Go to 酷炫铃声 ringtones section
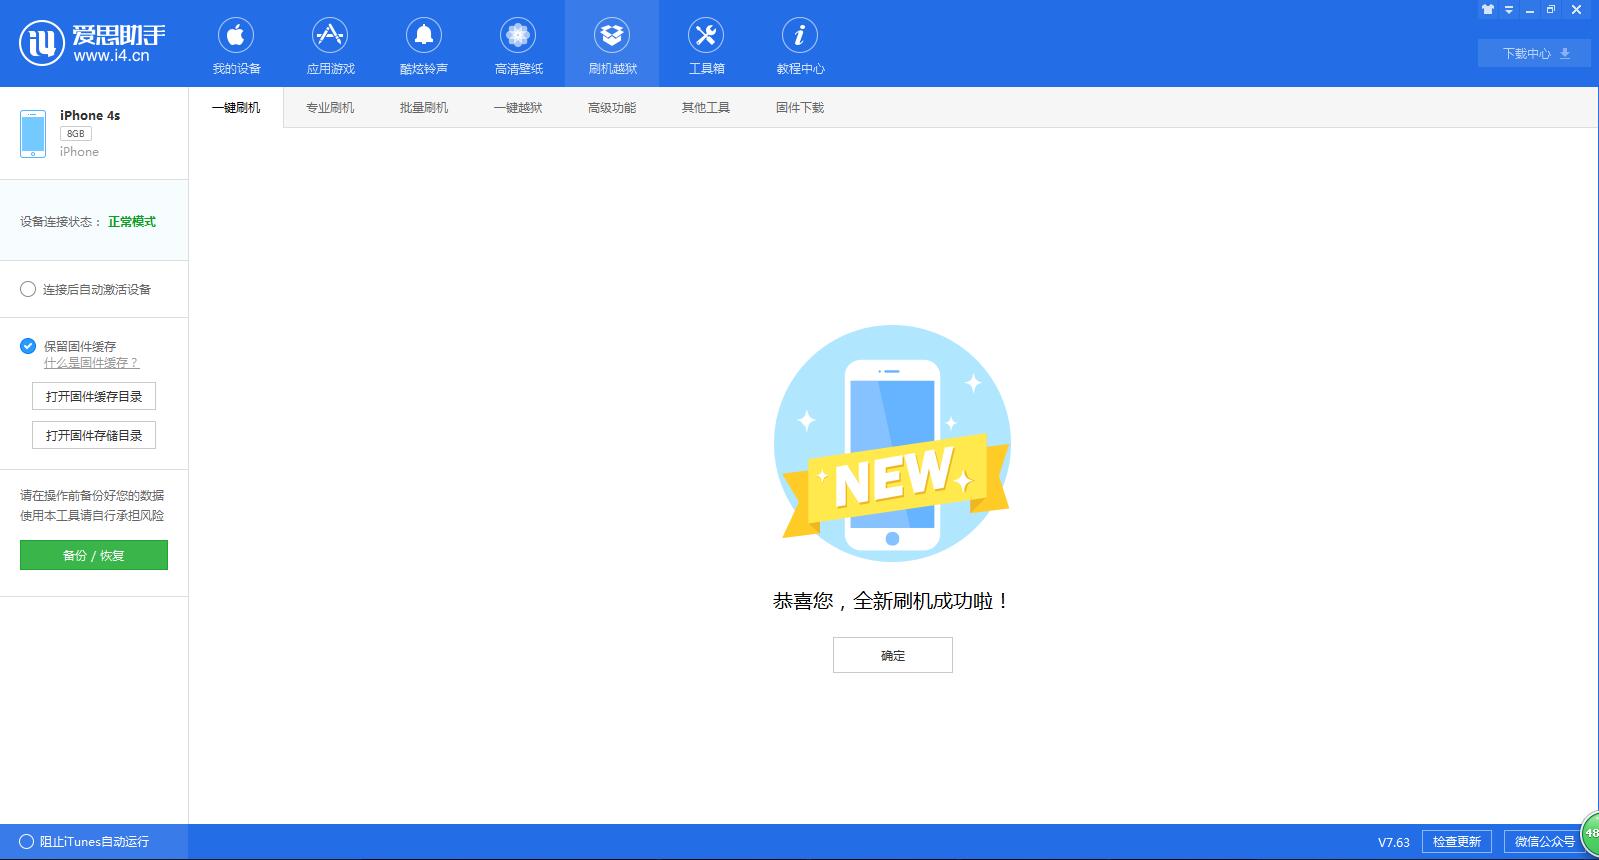 pos(424,45)
